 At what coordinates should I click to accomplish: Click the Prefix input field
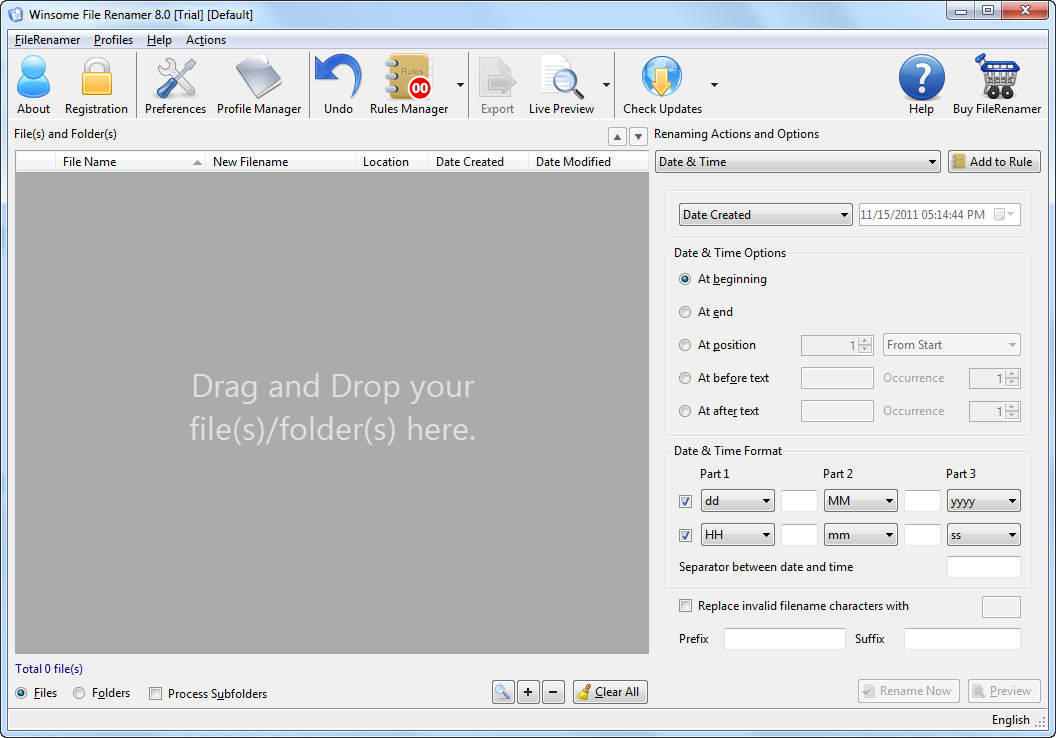[785, 638]
